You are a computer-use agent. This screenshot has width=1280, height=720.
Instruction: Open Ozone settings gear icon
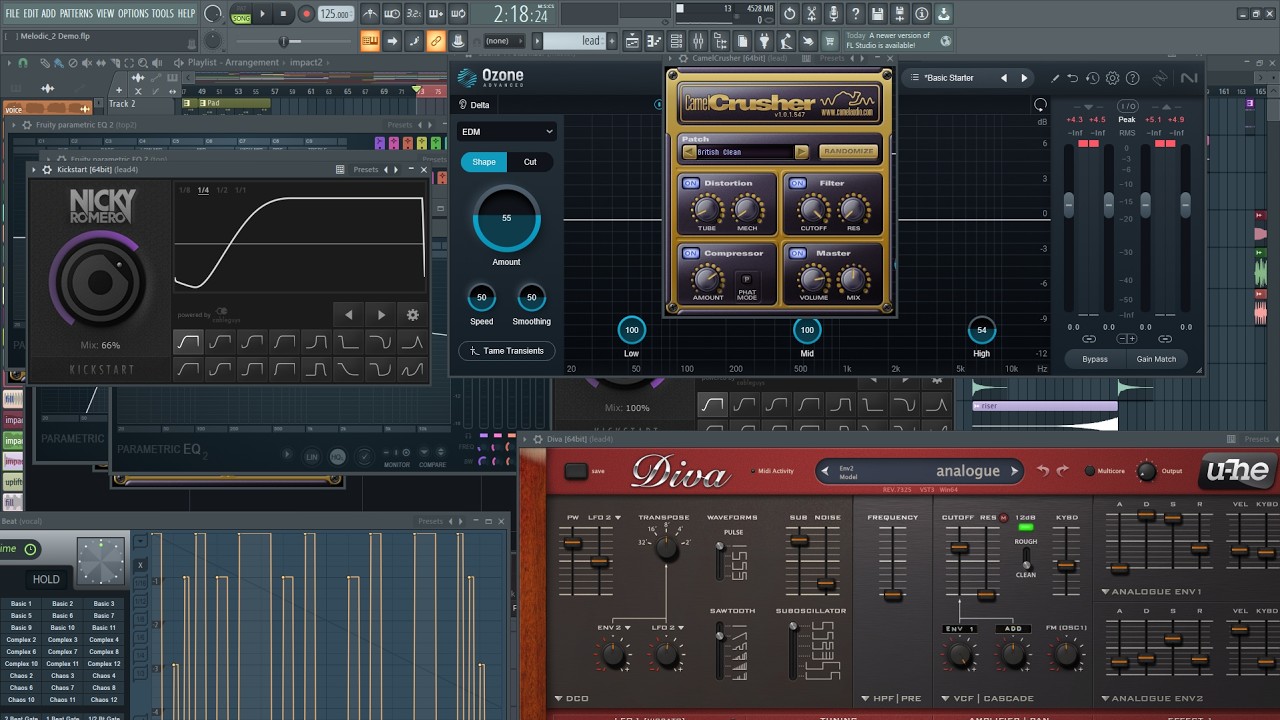[1112, 78]
